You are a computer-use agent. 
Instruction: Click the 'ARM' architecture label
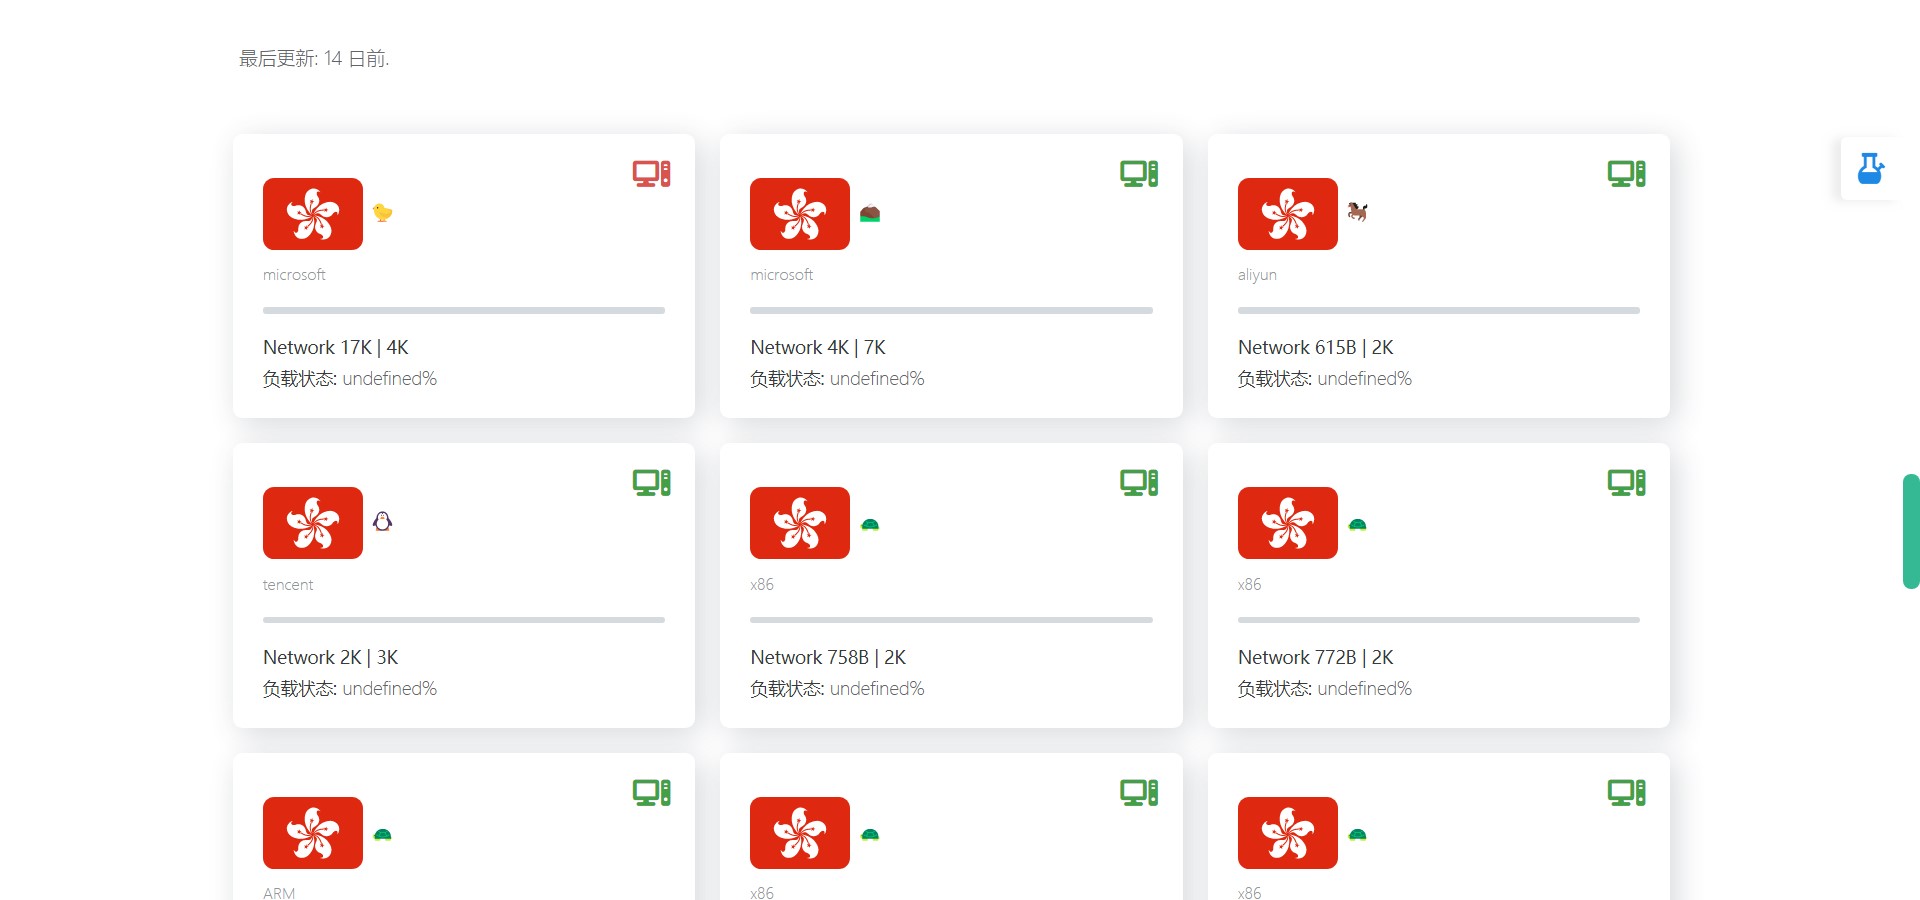(279, 893)
